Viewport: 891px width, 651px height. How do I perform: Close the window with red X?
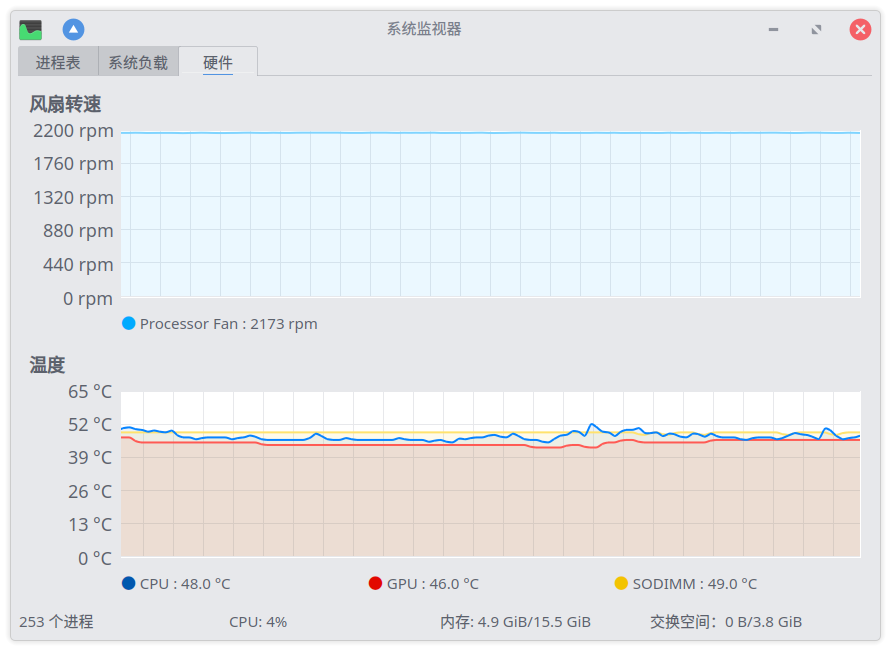point(860,30)
